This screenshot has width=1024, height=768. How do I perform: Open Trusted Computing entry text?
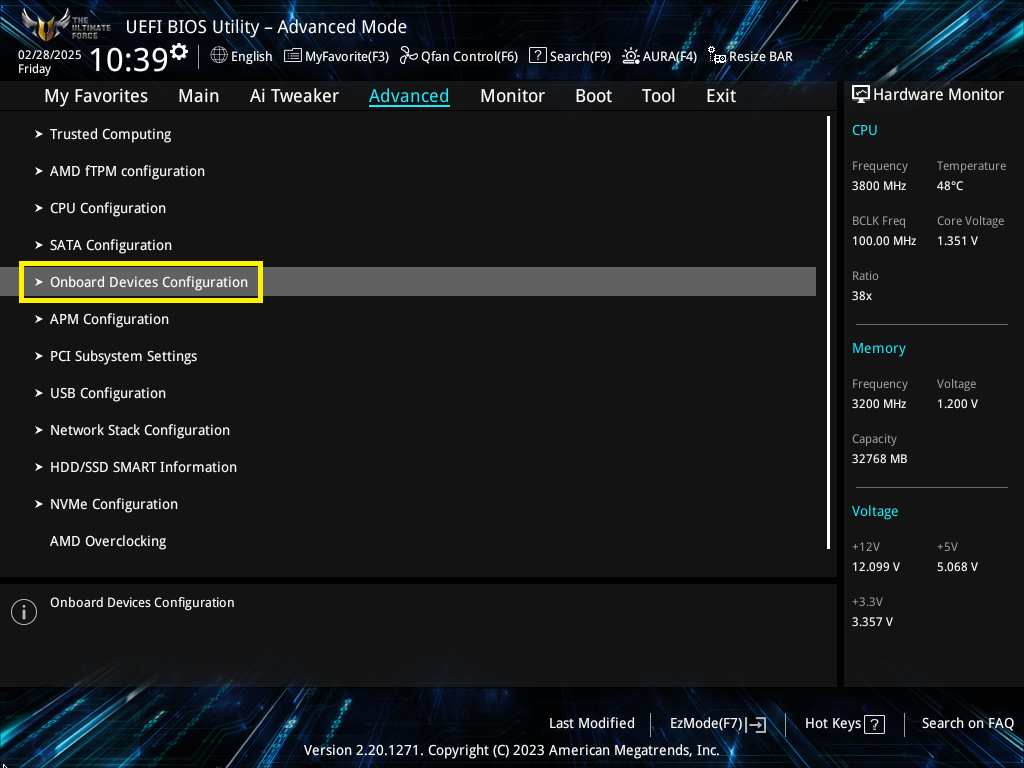point(110,134)
